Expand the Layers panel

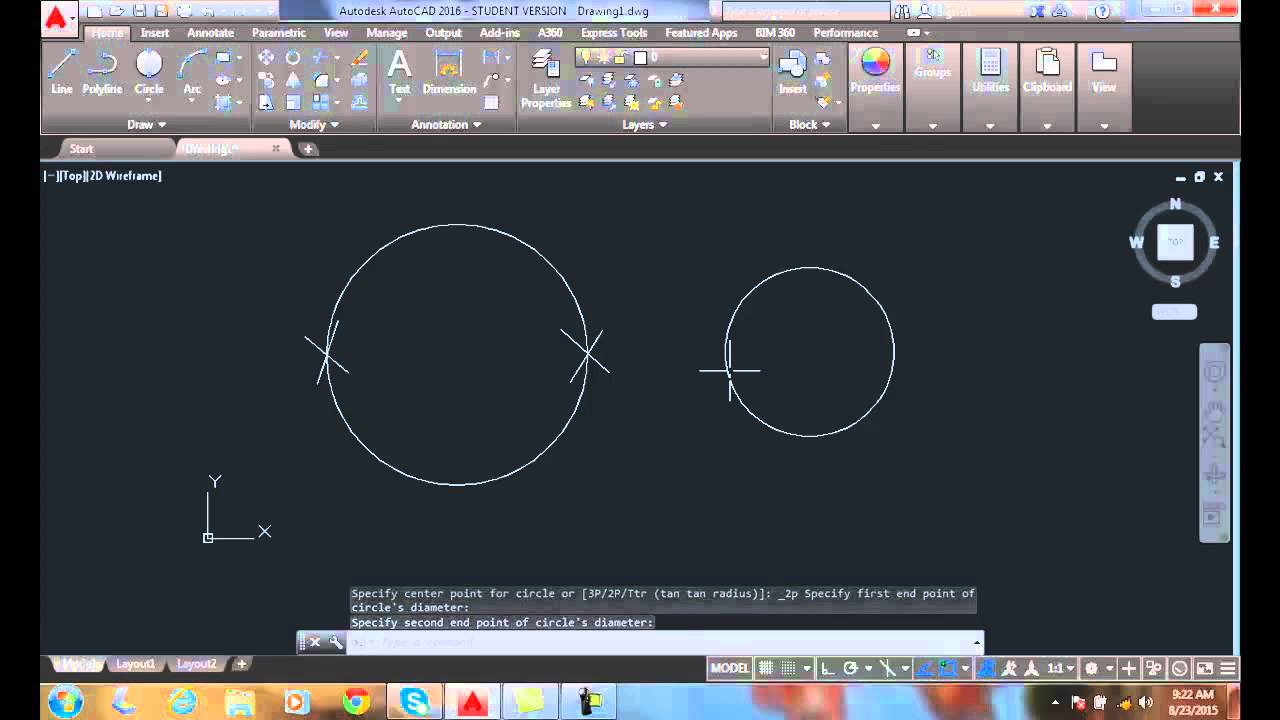click(645, 125)
